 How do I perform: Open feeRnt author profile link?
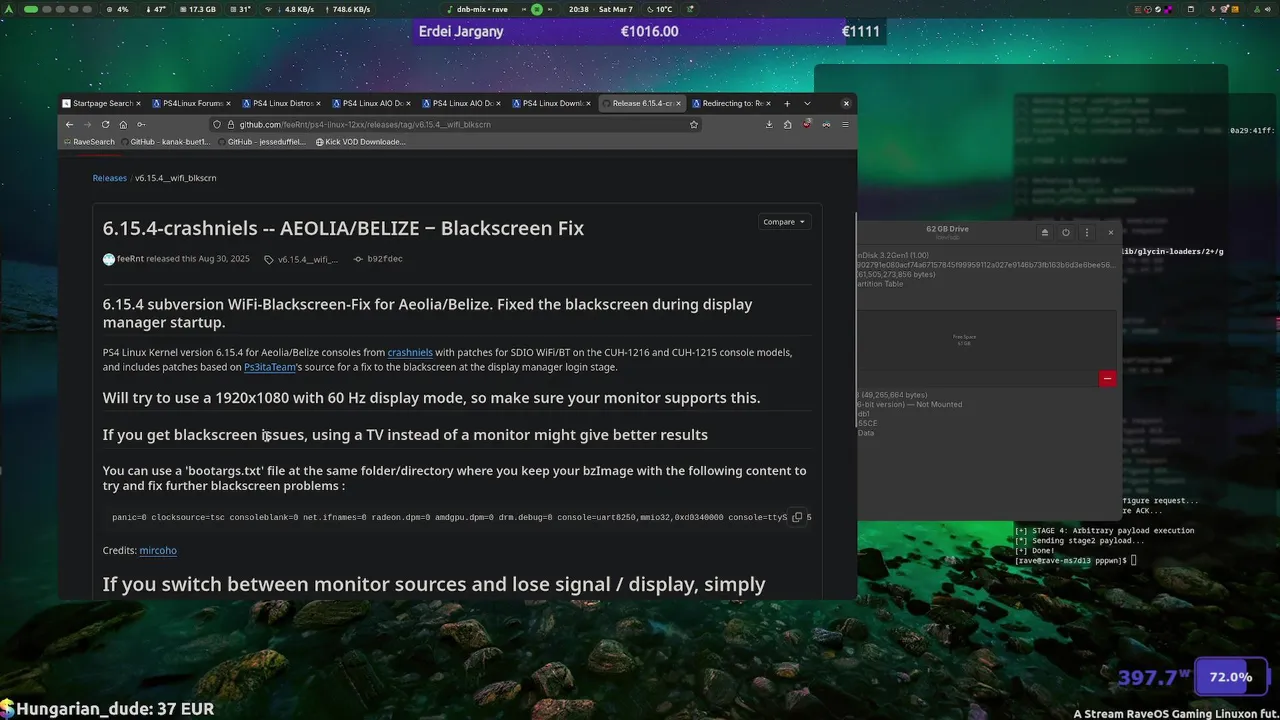(x=130, y=259)
